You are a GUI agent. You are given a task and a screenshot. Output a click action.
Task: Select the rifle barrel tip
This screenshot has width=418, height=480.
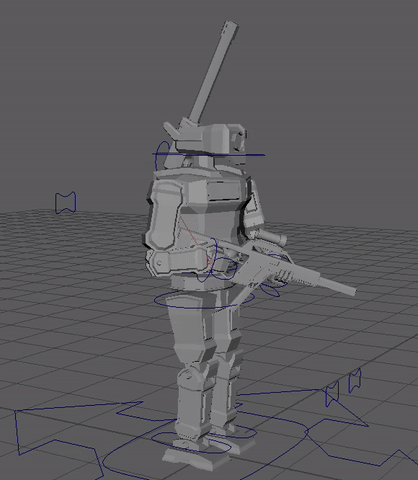pyautogui.click(x=351, y=291)
